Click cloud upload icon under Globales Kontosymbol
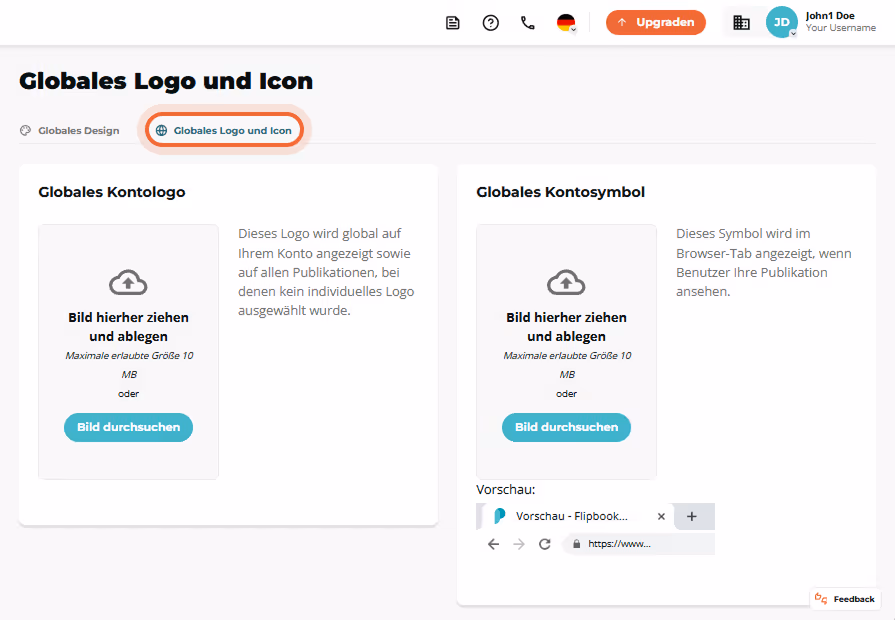The image size is (895, 620). (x=566, y=282)
